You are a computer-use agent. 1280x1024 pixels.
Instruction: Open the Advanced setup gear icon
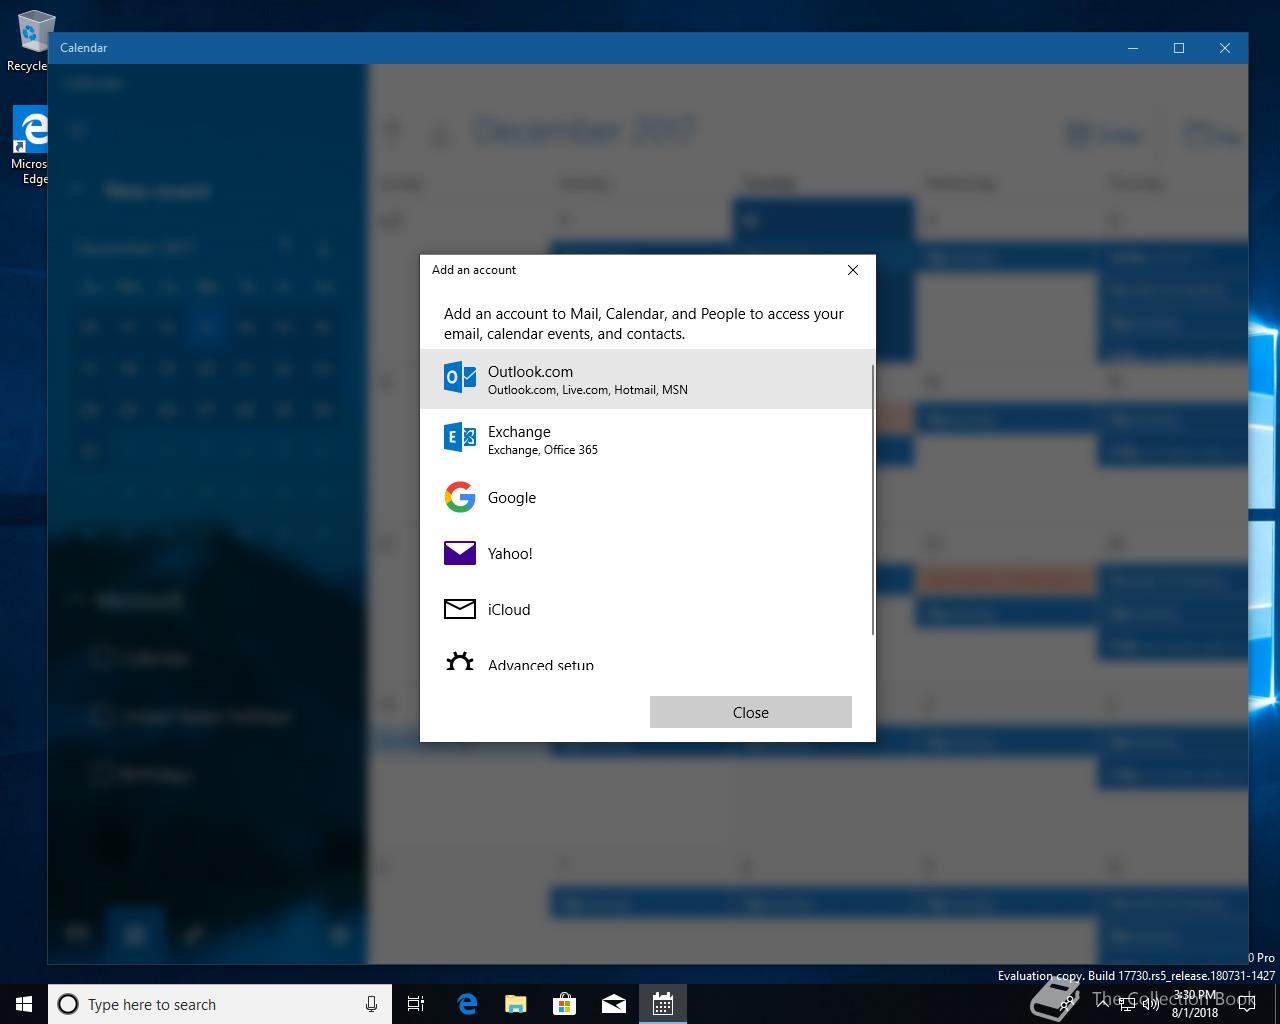(x=460, y=661)
